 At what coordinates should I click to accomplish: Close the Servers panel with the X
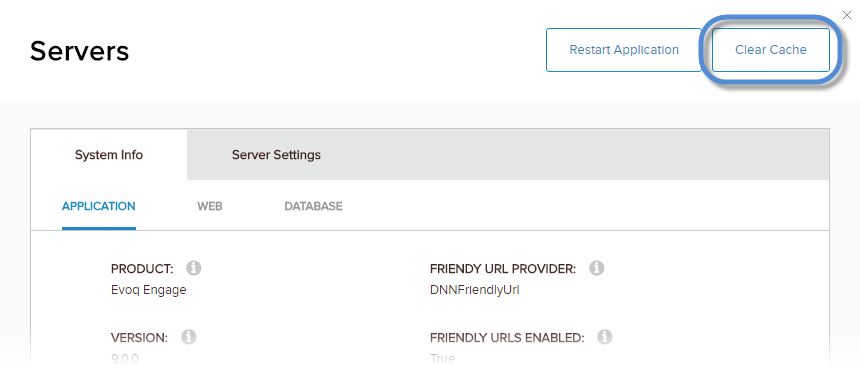click(847, 15)
